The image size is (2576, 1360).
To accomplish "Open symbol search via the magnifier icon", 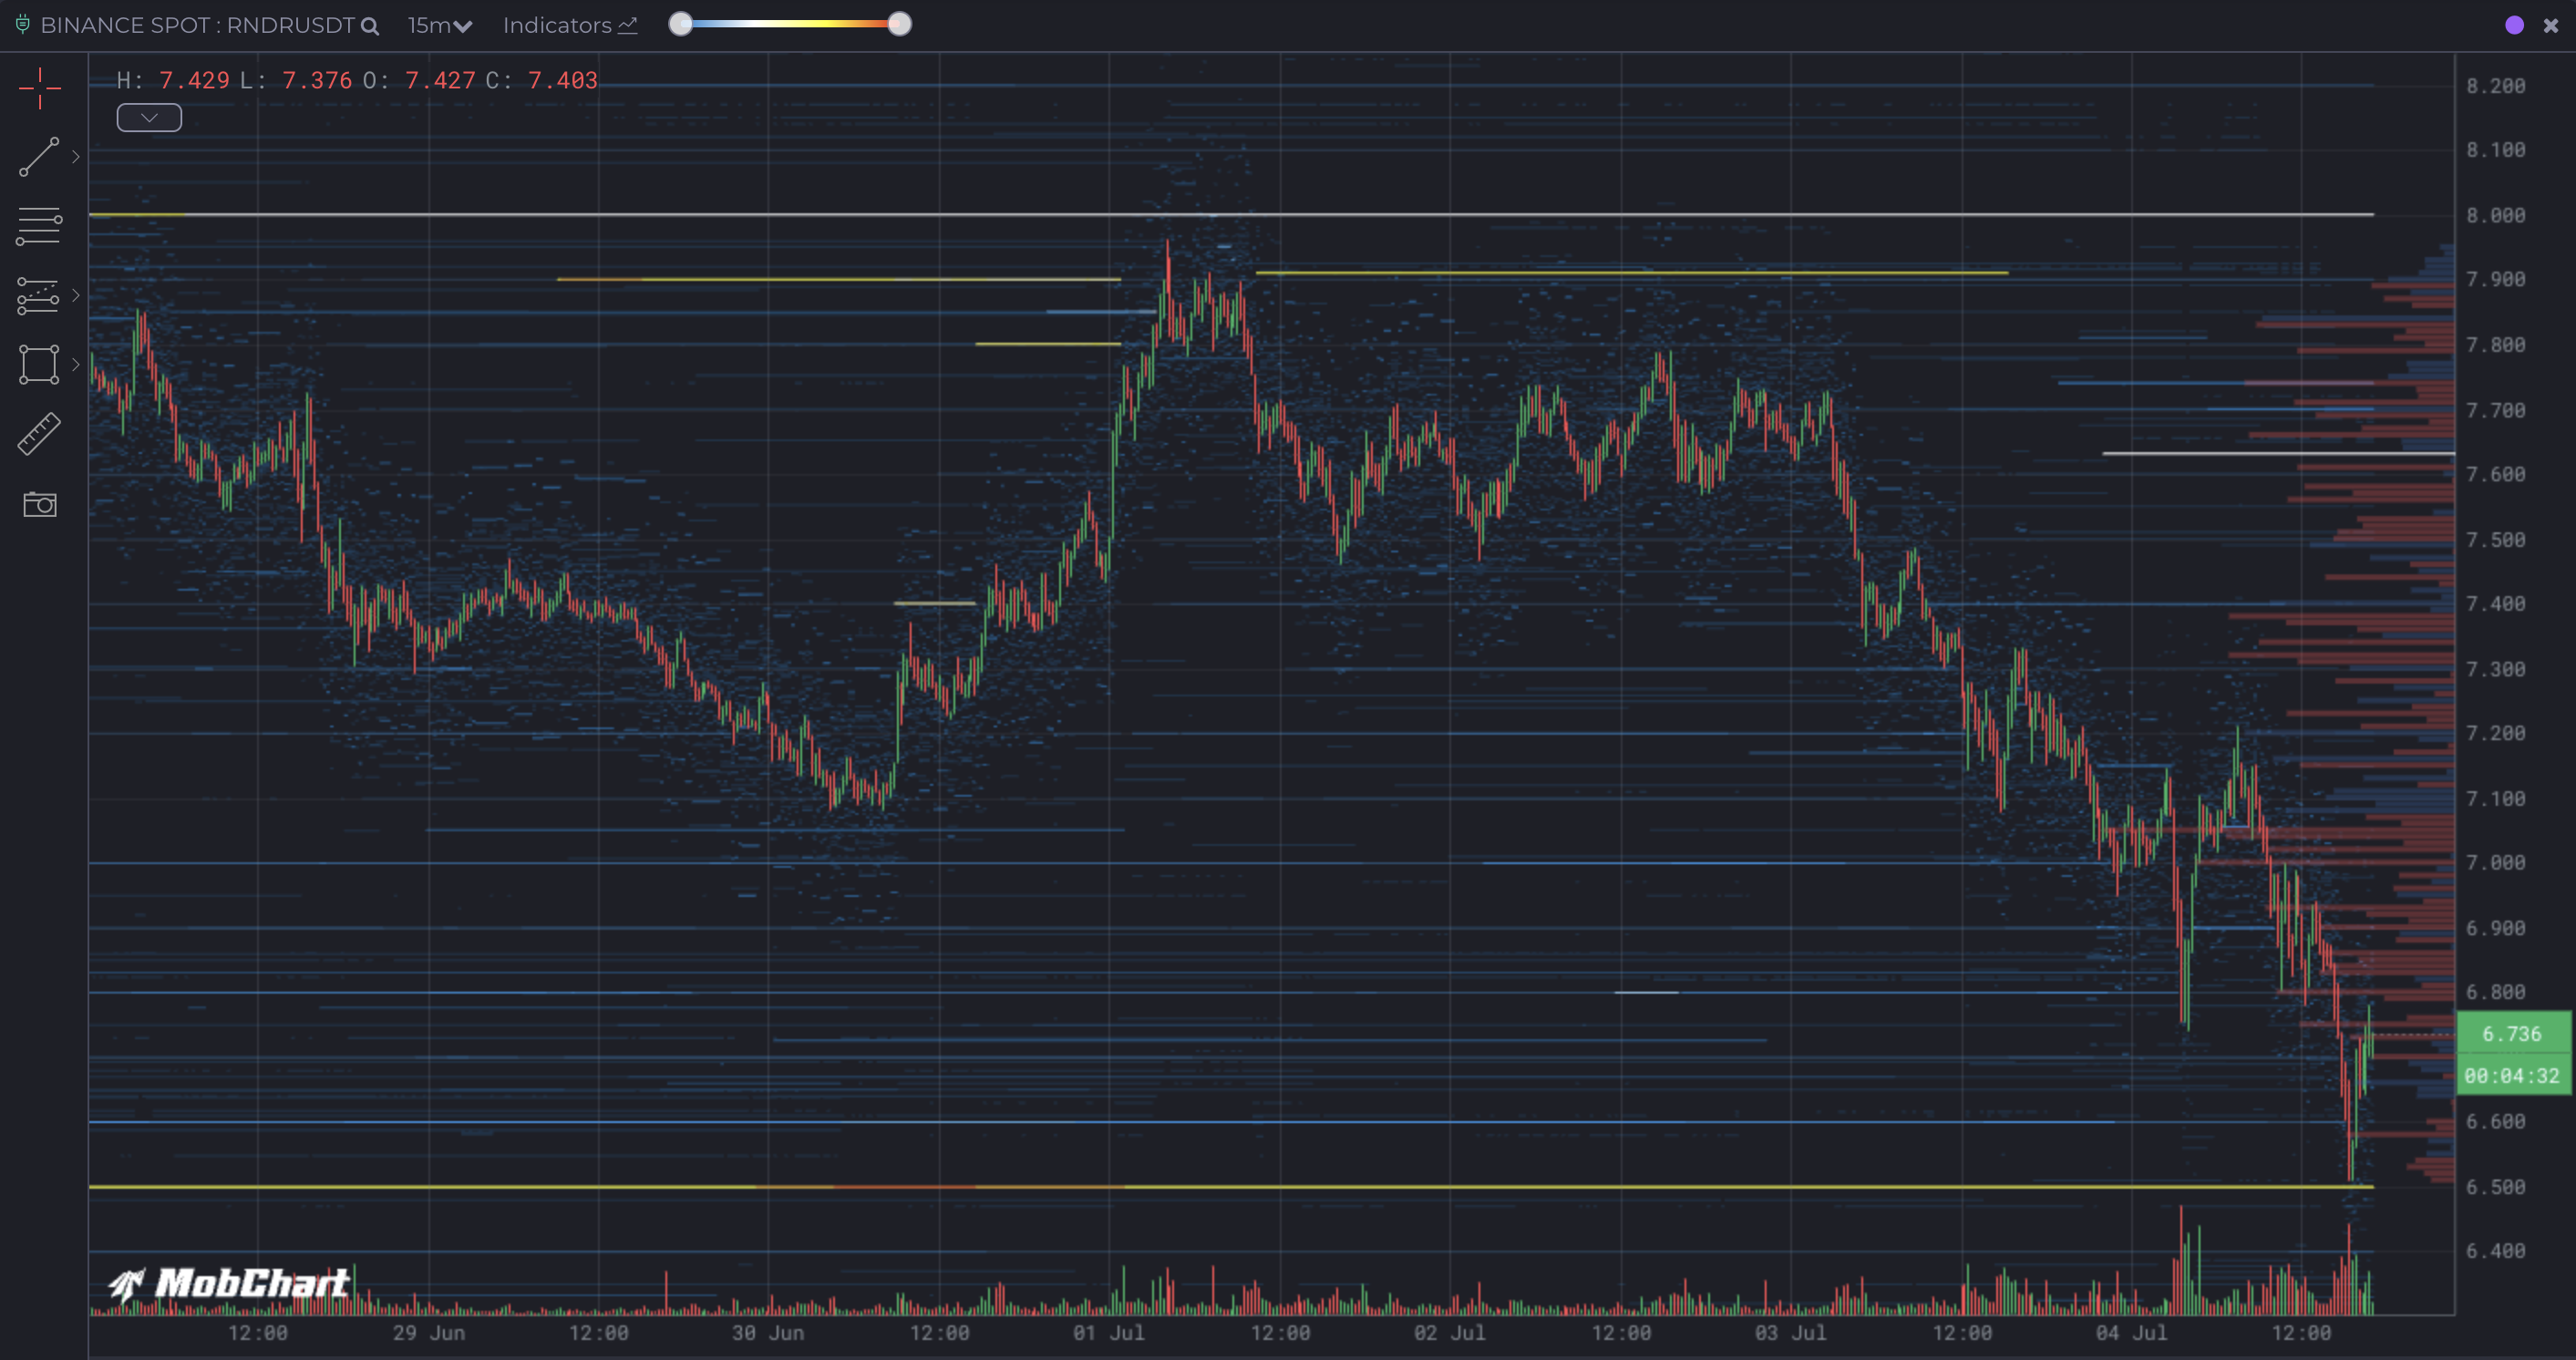I will click(x=370, y=26).
